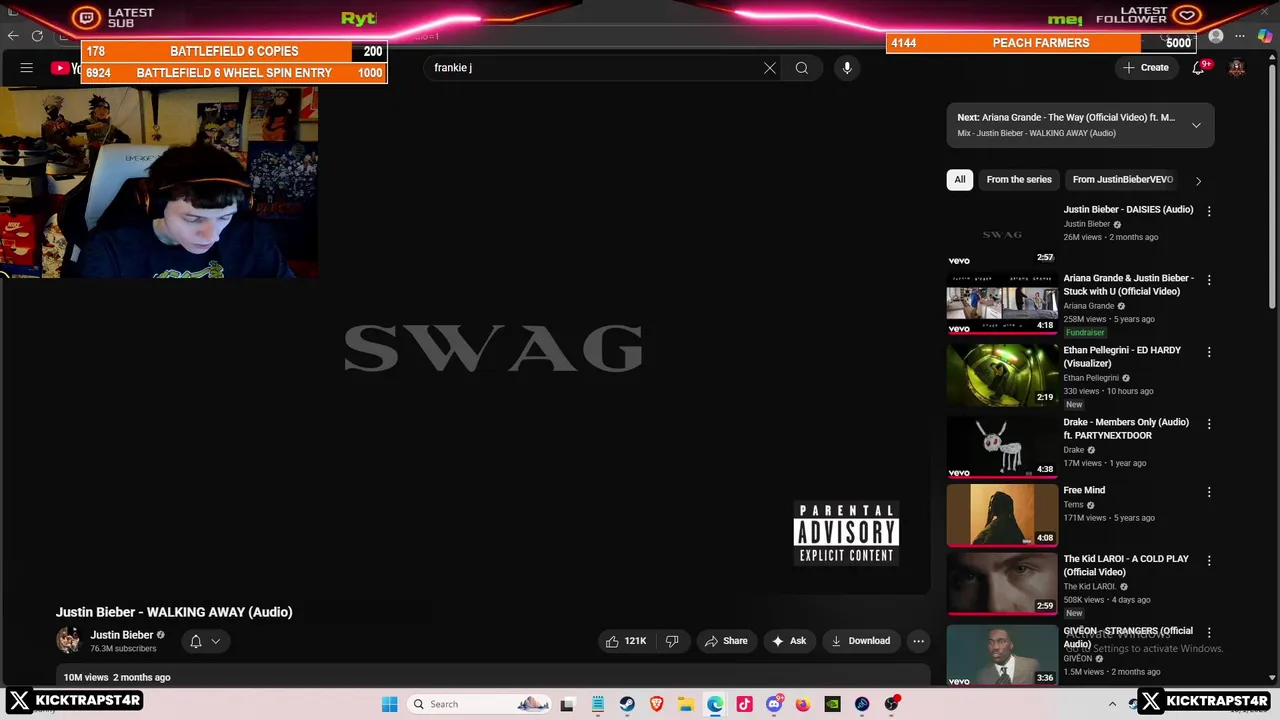This screenshot has height=720, width=1280.
Task: Select the From the series chip
Action: click(x=1019, y=180)
